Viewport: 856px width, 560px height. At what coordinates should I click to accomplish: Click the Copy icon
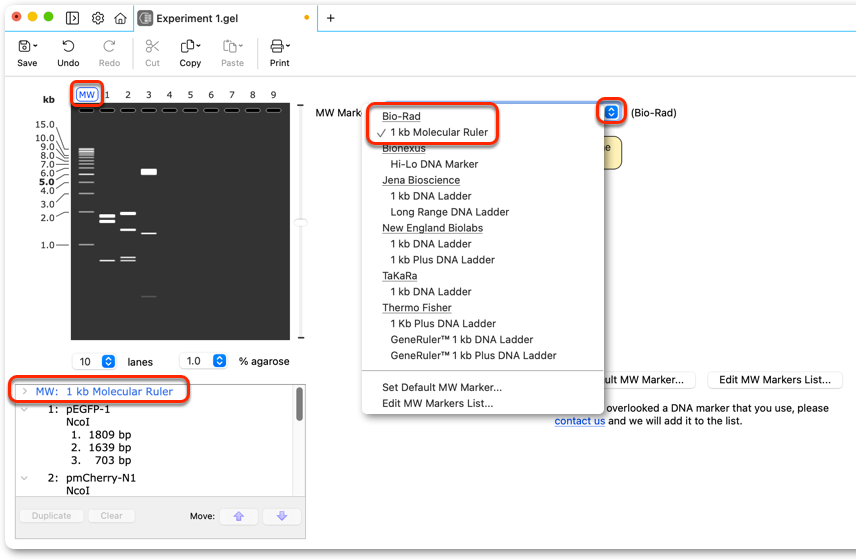pos(188,46)
